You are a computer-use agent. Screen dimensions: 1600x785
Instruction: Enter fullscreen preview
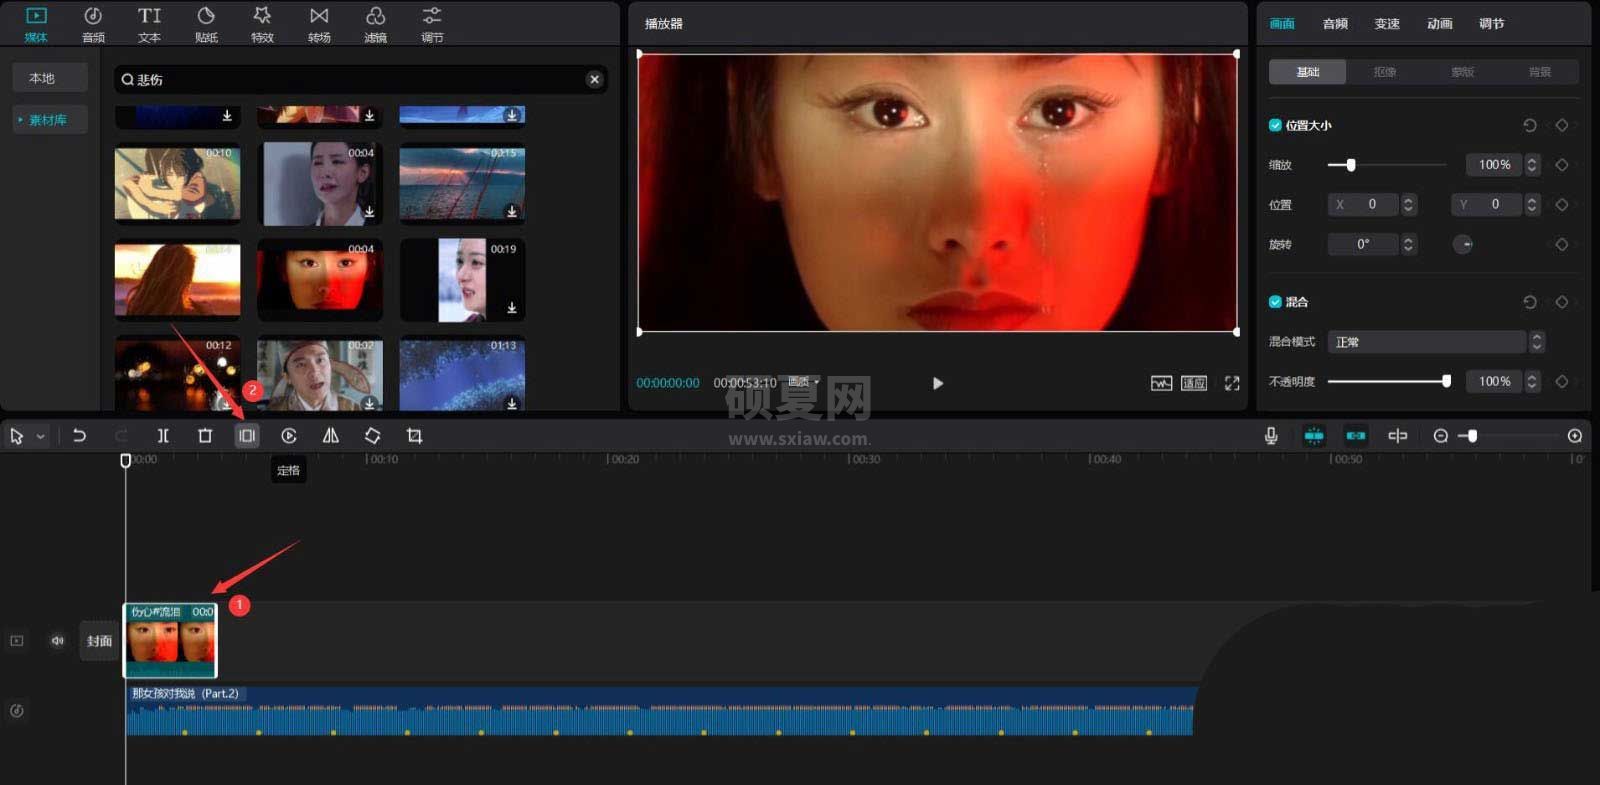click(1232, 383)
